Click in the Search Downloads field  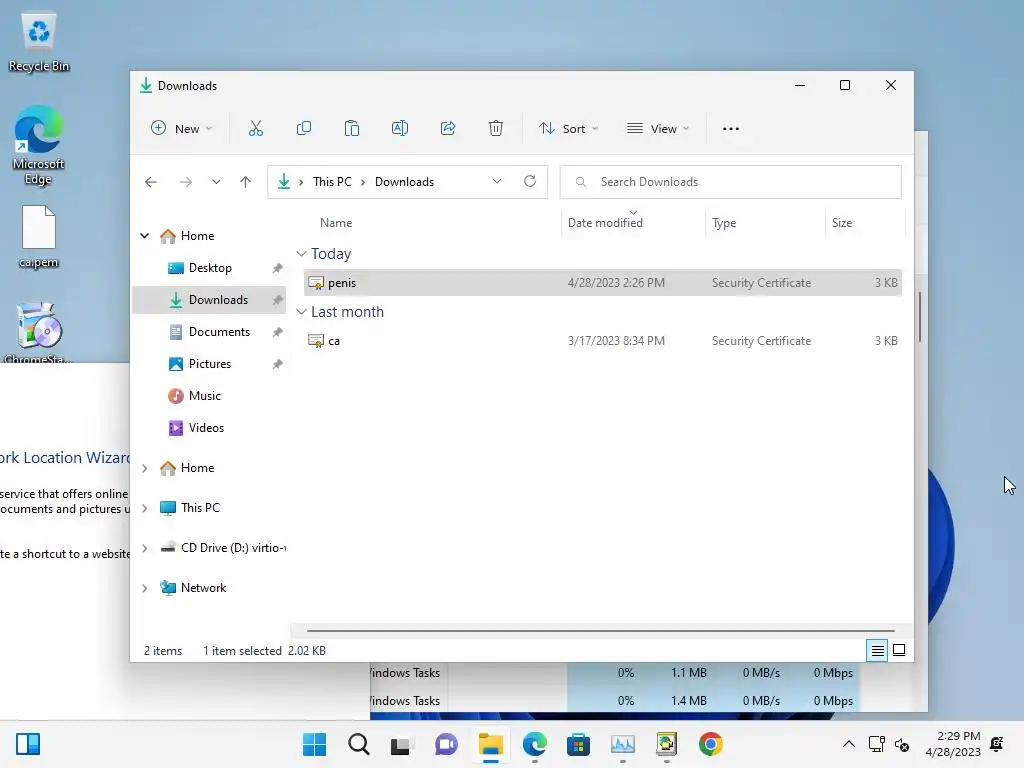point(731,182)
